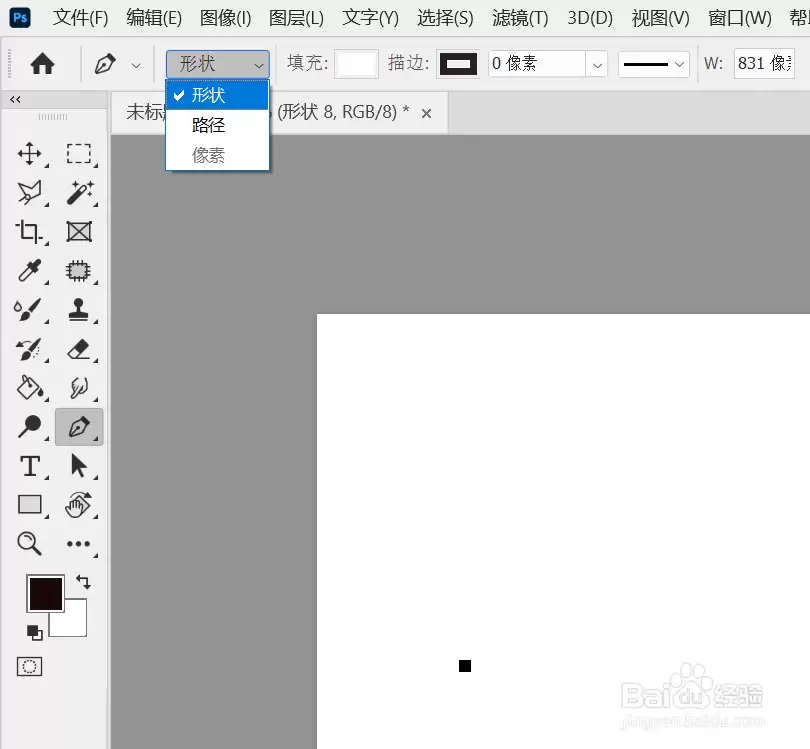810x749 pixels.
Task: Click the stroke width 0 像素 field
Action: (537, 64)
